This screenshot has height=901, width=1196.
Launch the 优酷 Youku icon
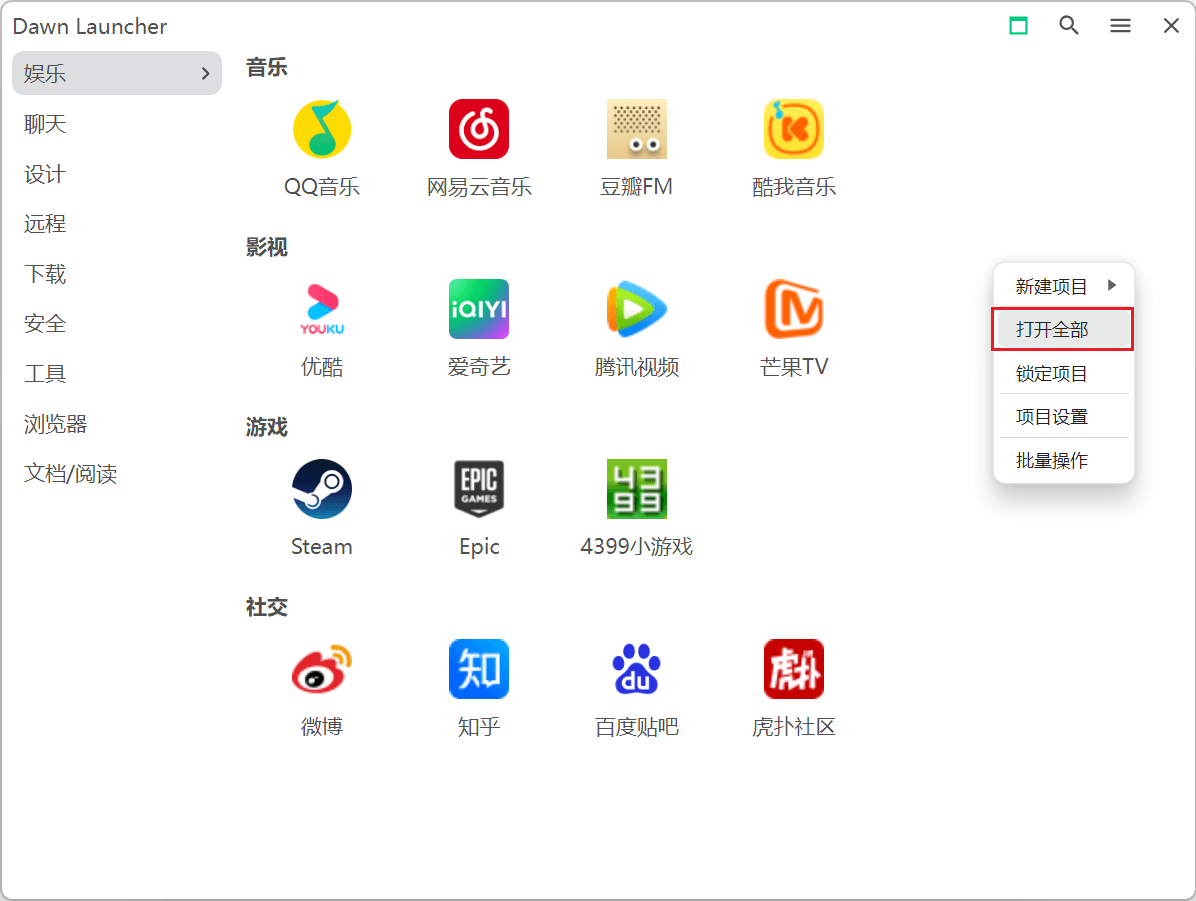click(322, 309)
